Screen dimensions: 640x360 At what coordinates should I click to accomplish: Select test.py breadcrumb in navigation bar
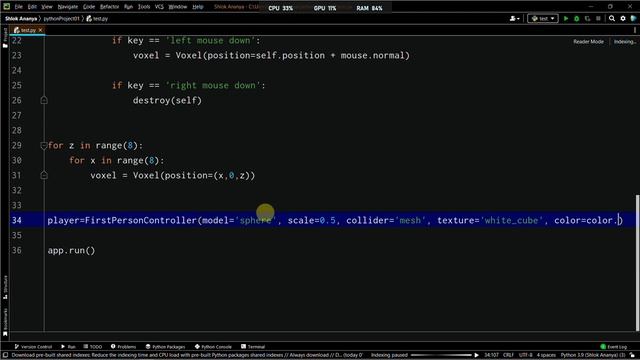pyautogui.click(x=97, y=19)
